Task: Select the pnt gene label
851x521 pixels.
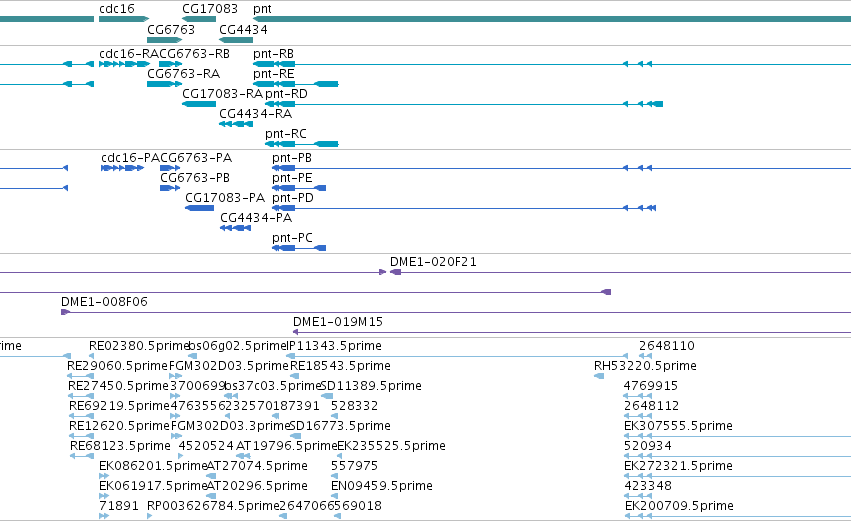Action: pyautogui.click(x=262, y=9)
